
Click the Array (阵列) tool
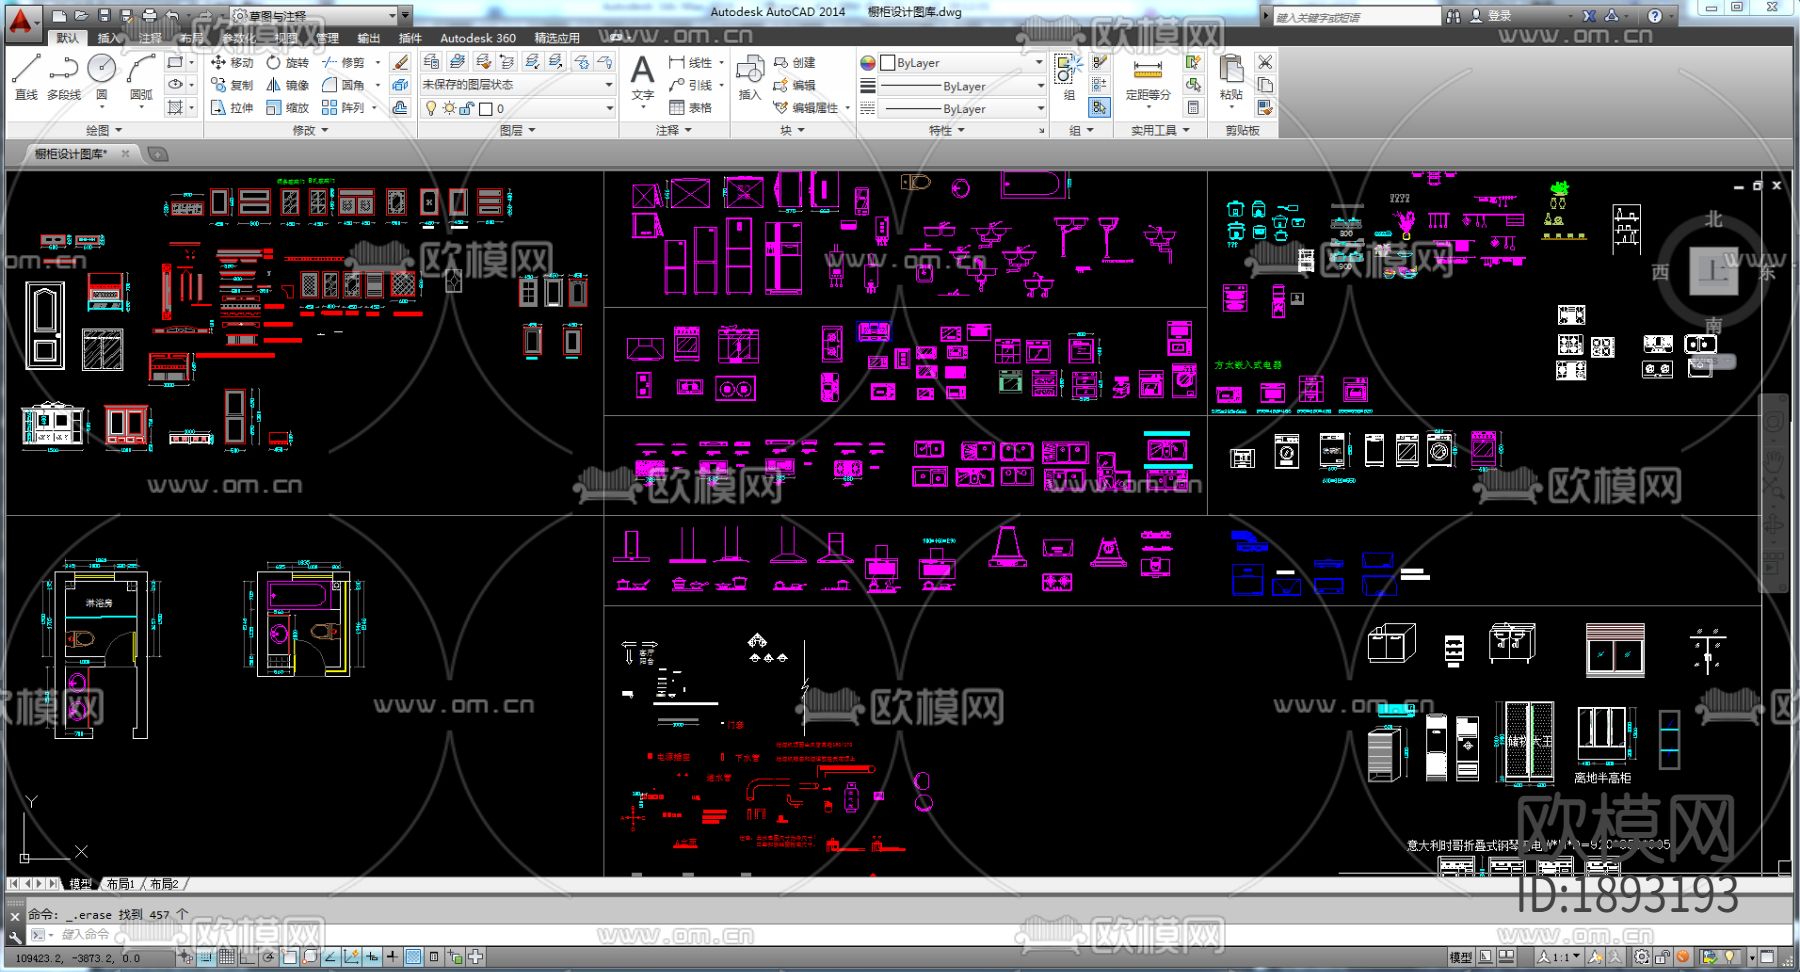pyautogui.click(x=343, y=108)
